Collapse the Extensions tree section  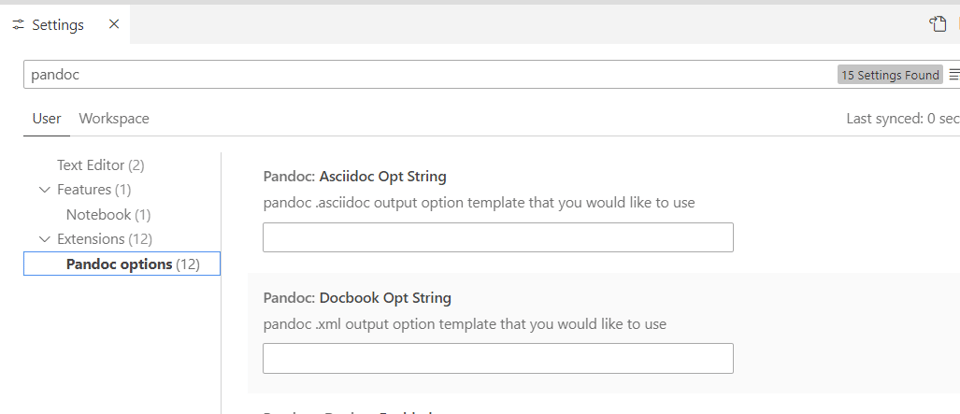44,240
